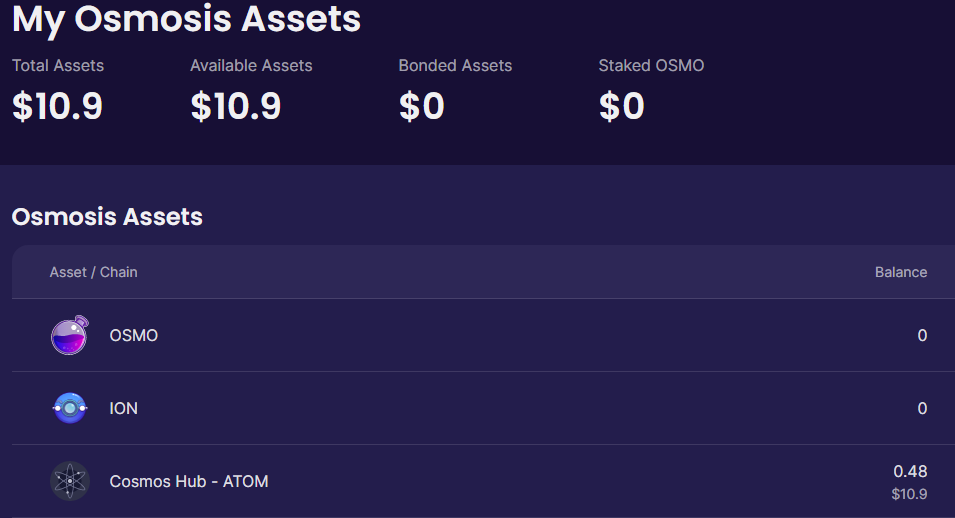Click the Total Assets amount
This screenshot has width=955, height=518.
tap(57, 106)
